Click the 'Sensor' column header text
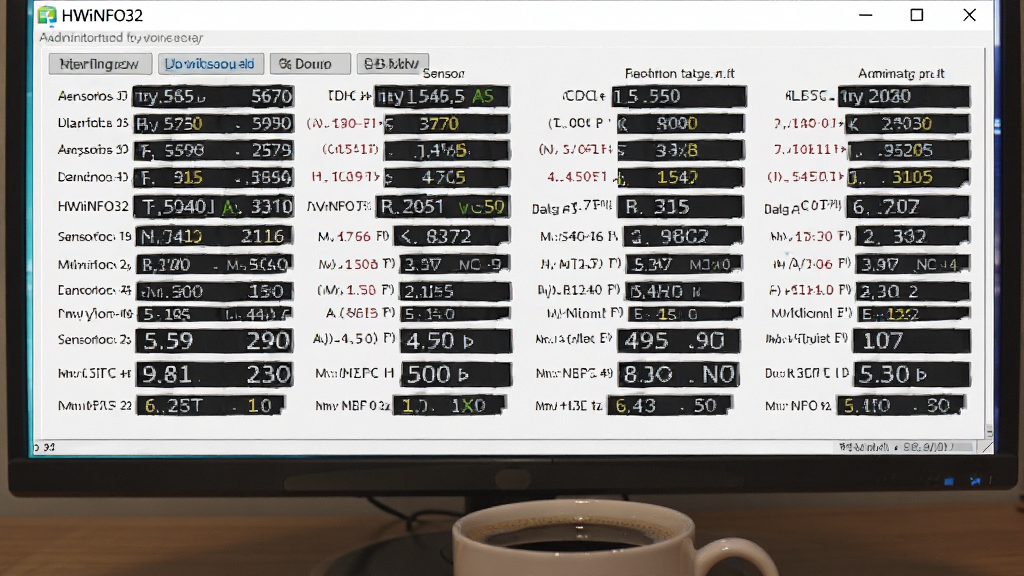 tap(443, 74)
